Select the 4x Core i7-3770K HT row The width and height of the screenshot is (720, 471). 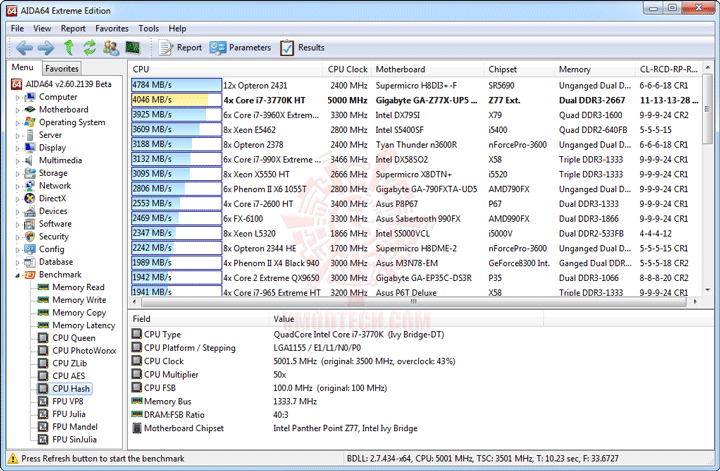click(x=416, y=100)
